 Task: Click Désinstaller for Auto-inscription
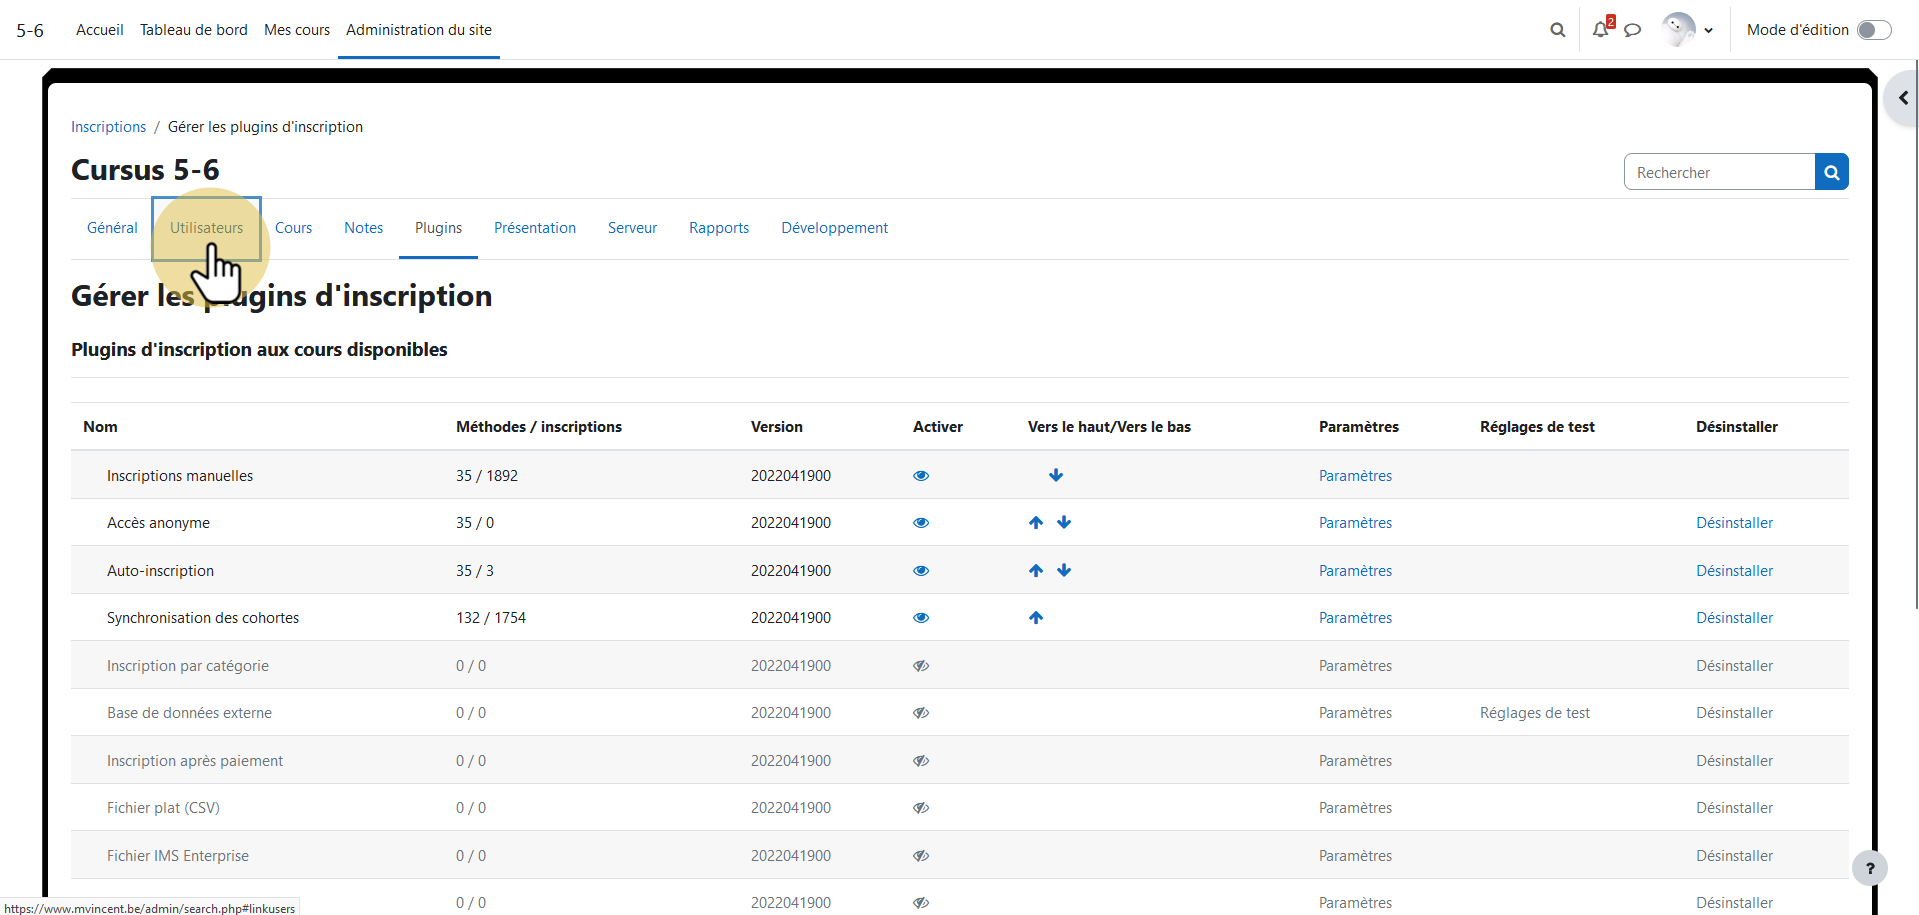pos(1734,571)
